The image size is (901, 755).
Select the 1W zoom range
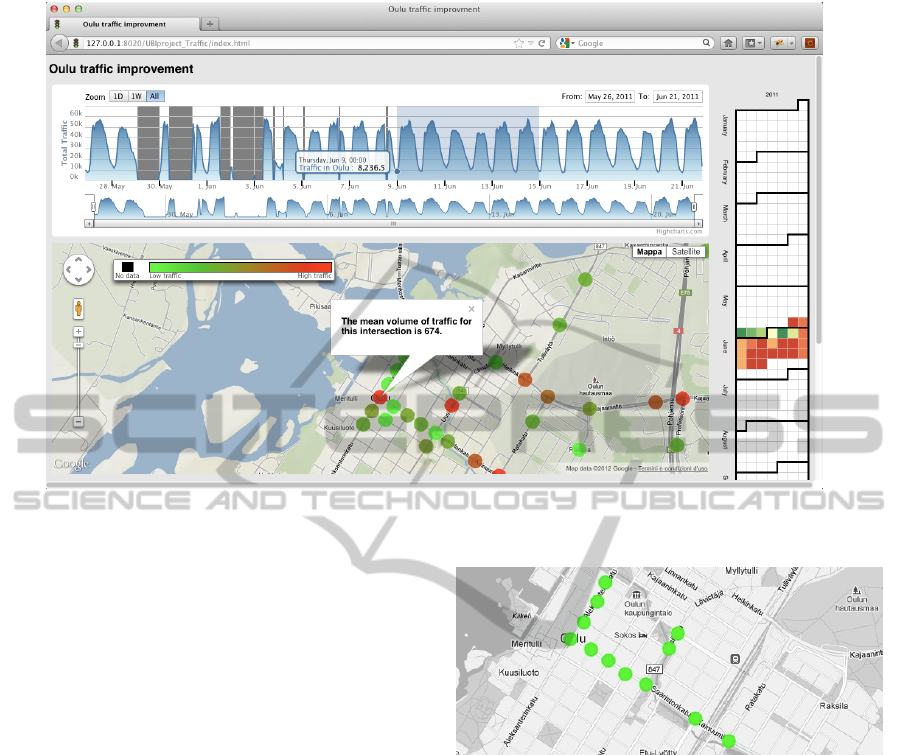[x=136, y=96]
